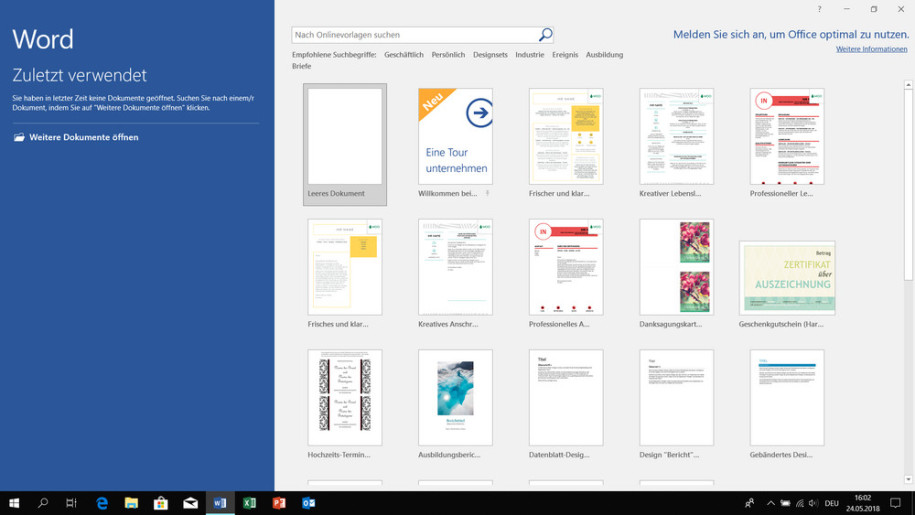Select the Professionelles A... template
Screen dimensions: 915x515
click(x=566, y=267)
